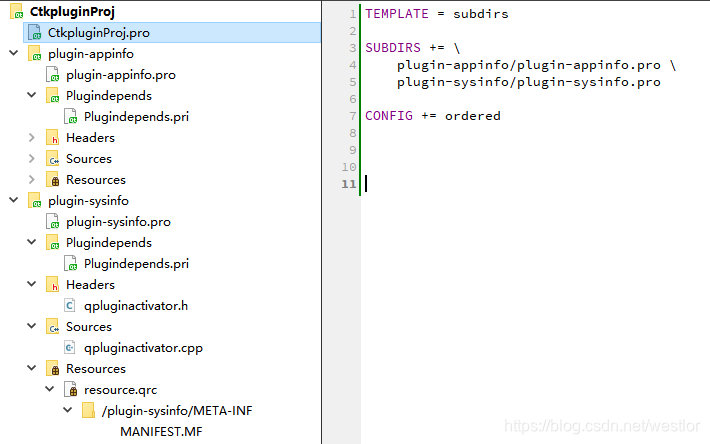This screenshot has width=710, height=444.
Task: Select Plugindepends.pri label under plugin-sysinfo
Action: click(x=136, y=264)
